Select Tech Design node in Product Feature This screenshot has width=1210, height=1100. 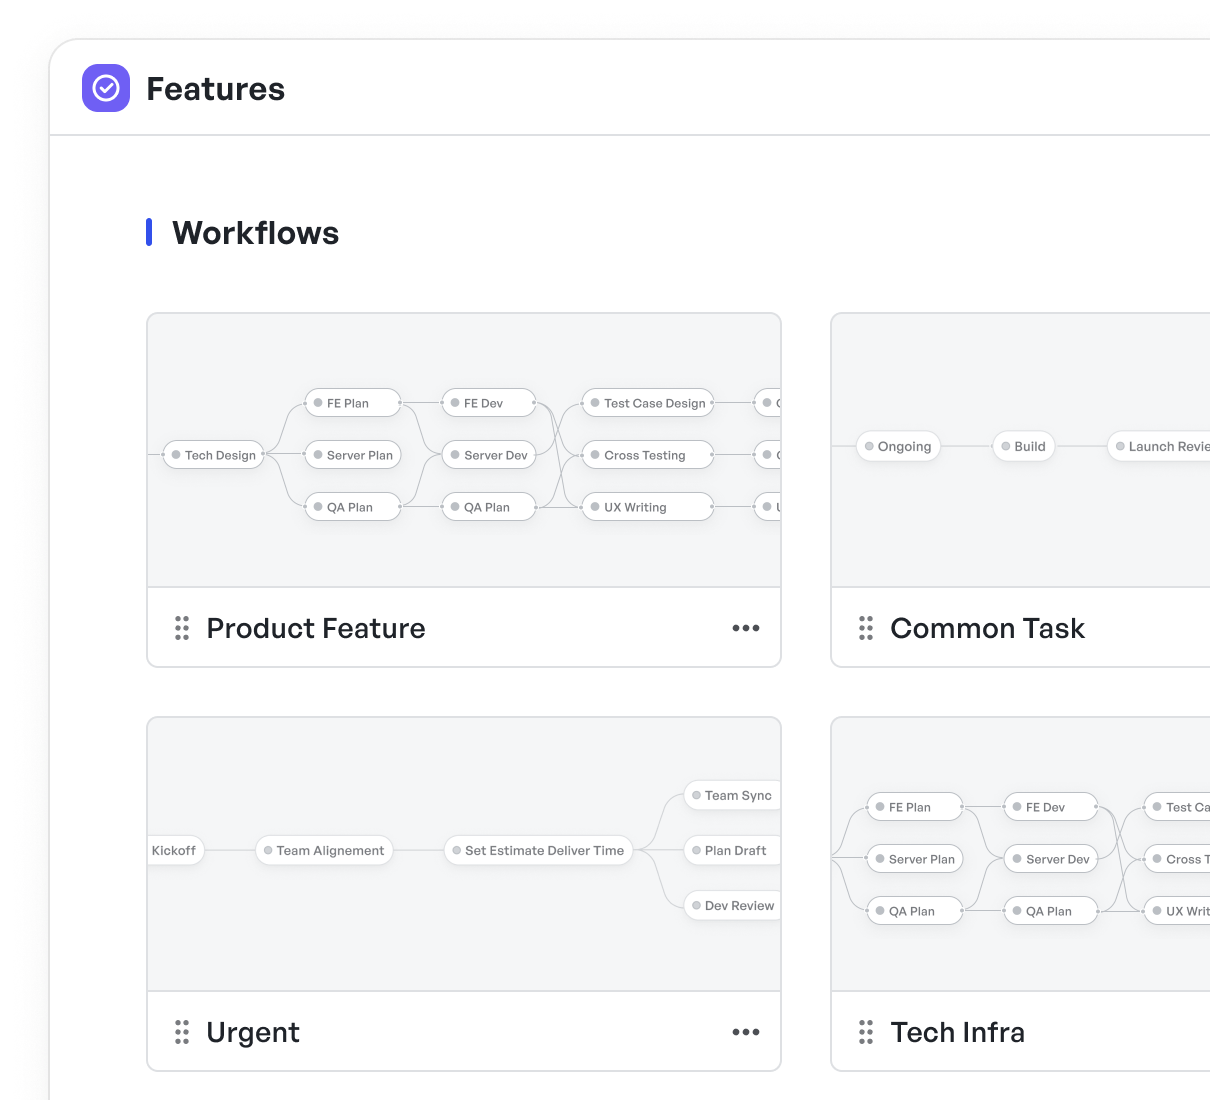pyautogui.click(x=213, y=455)
